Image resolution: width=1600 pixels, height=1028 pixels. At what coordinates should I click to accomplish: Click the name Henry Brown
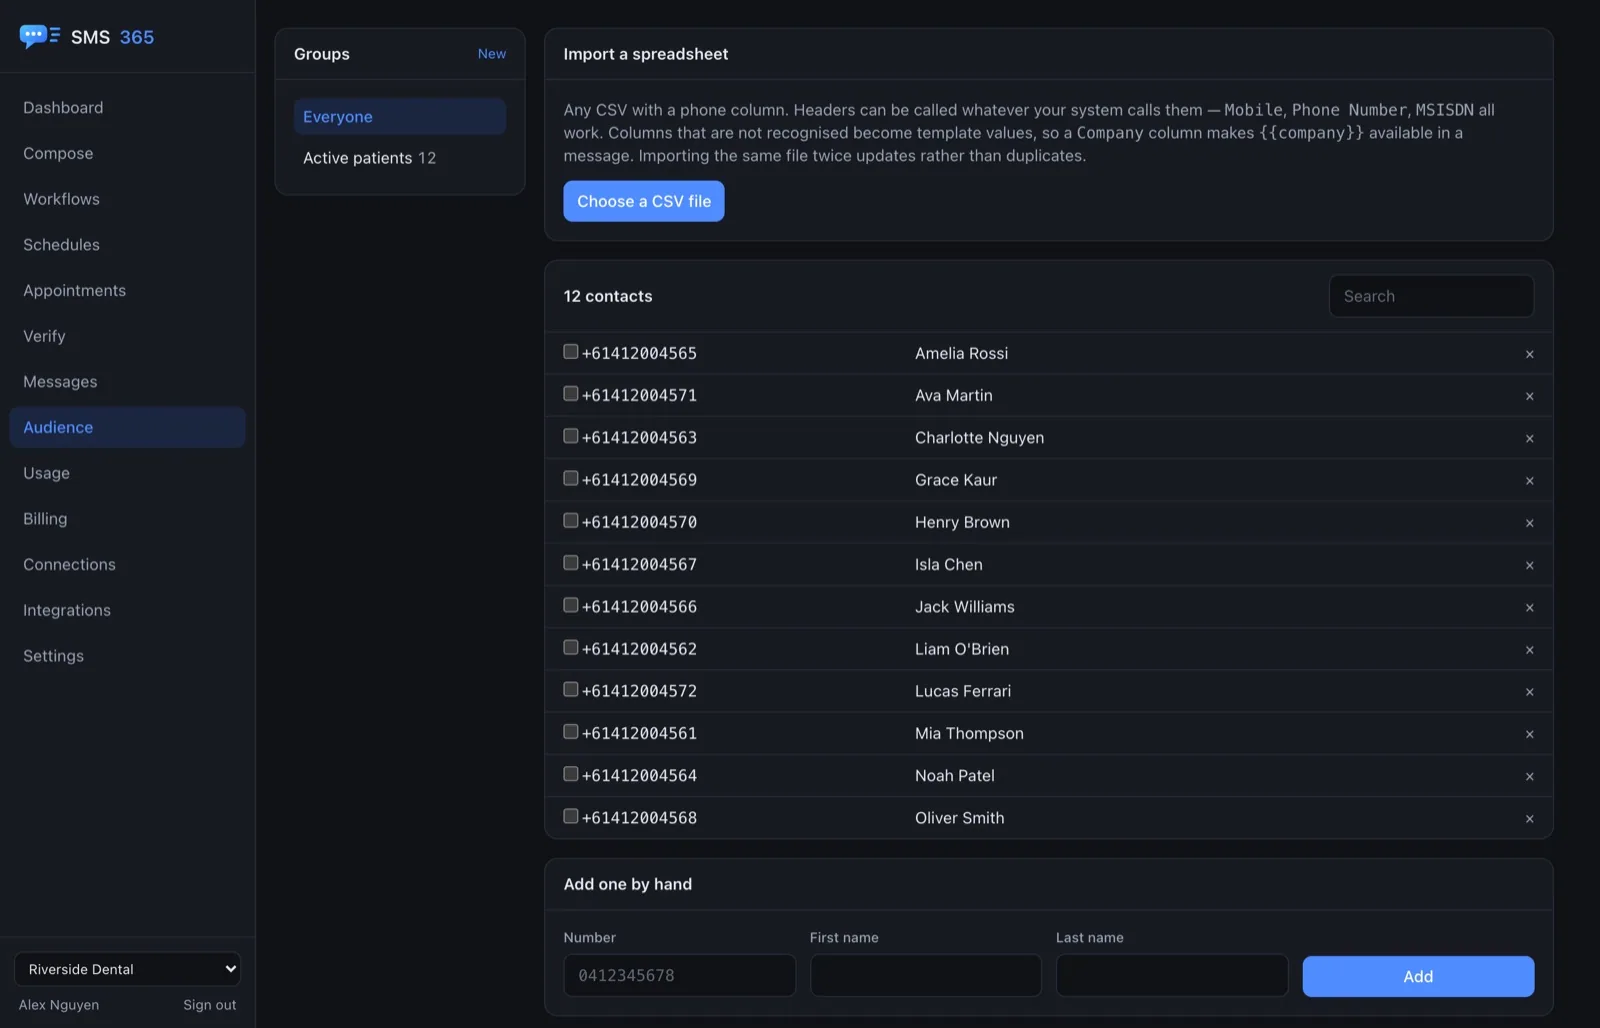pos(962,522)
